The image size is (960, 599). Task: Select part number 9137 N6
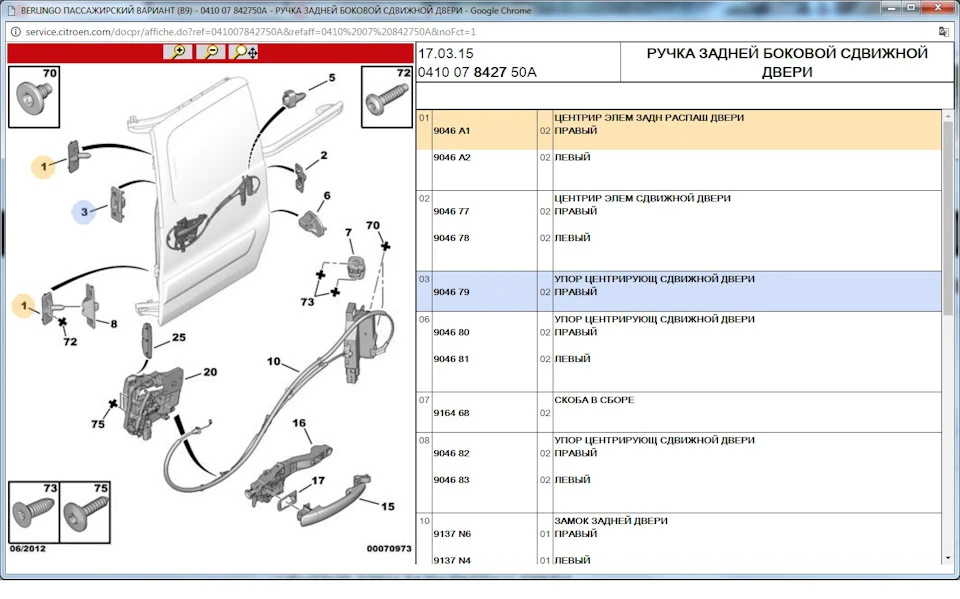click(x=452, y=534)
